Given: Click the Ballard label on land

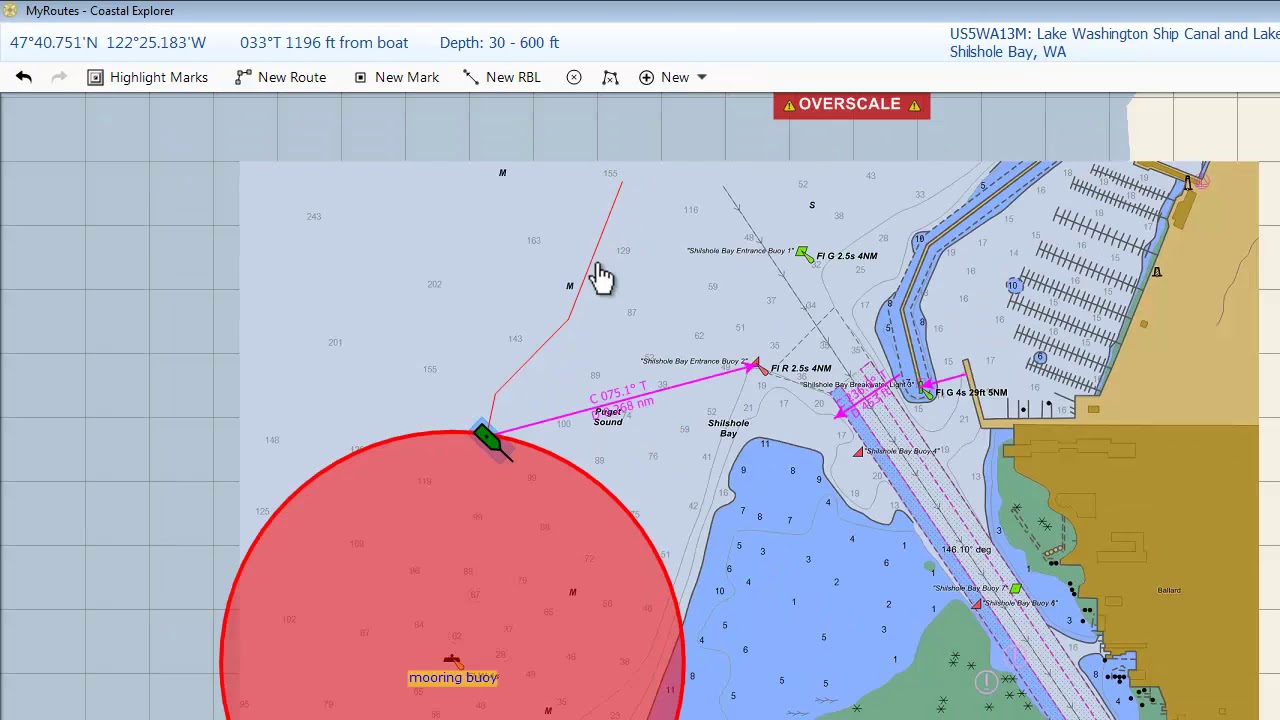Looking at the screenshot, I should tap(1169, 590).
